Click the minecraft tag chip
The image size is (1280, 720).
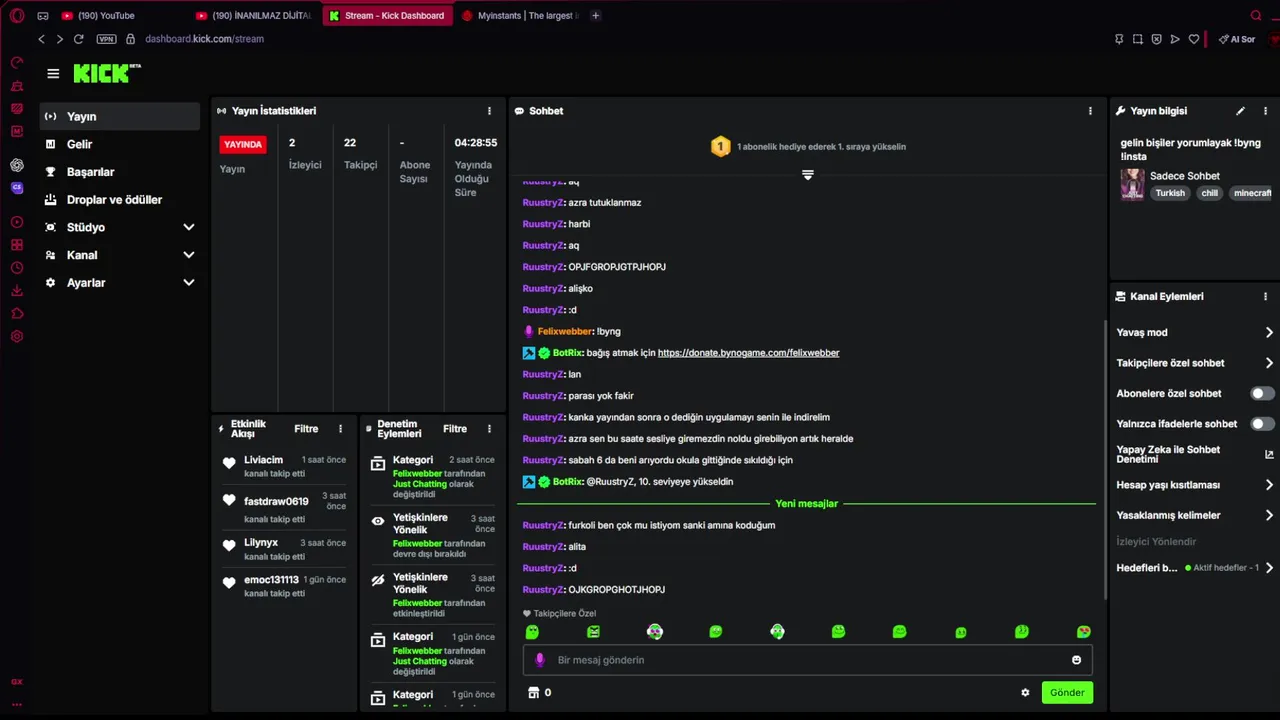pyautogui.click(x=1252, y=193)
